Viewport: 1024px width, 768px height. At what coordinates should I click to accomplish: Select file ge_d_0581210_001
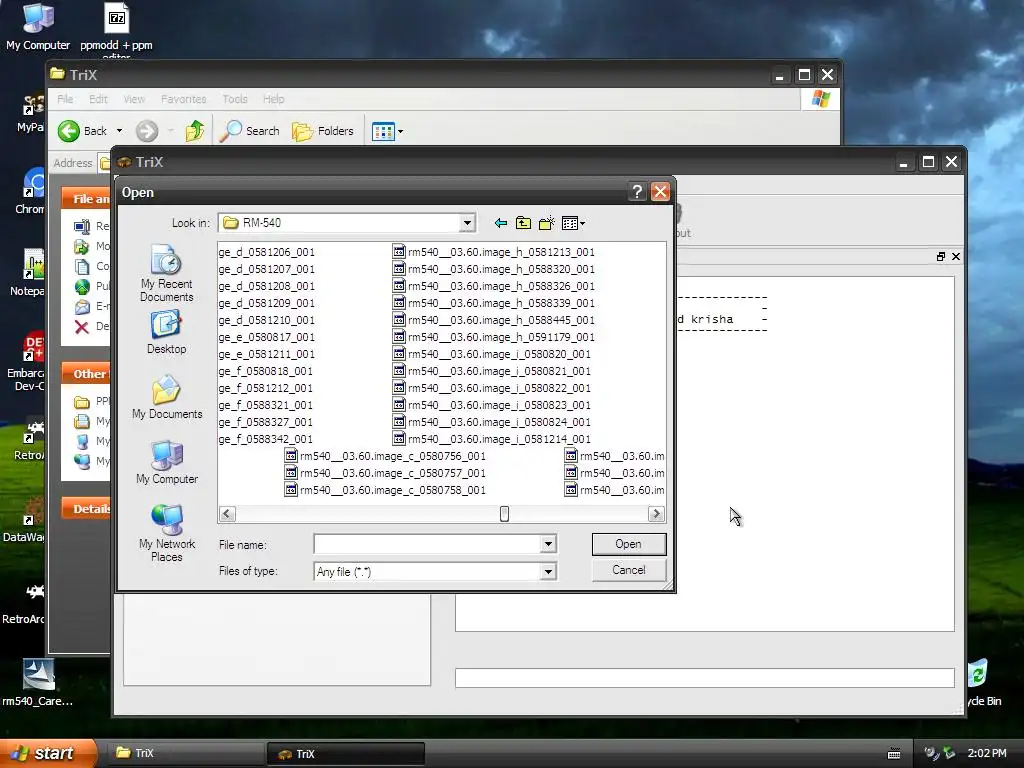coord(266,319)
